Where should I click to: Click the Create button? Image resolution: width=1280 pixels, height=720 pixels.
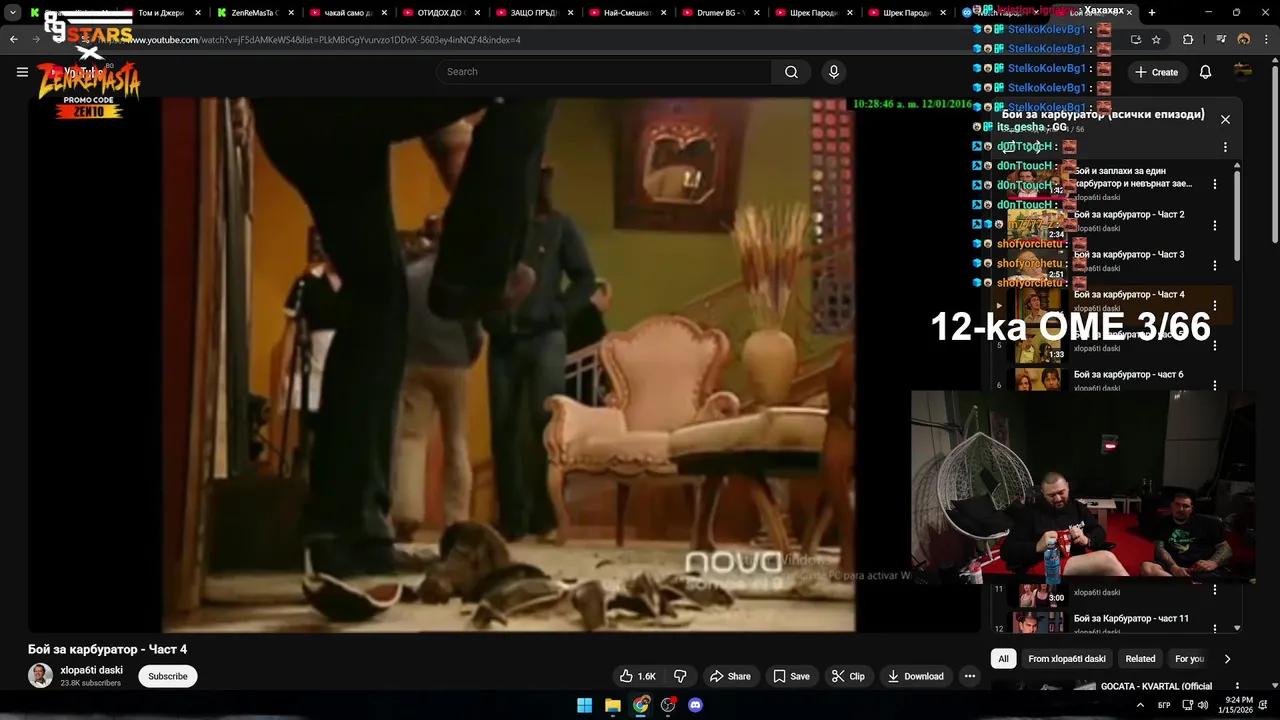pos(1156,72)
